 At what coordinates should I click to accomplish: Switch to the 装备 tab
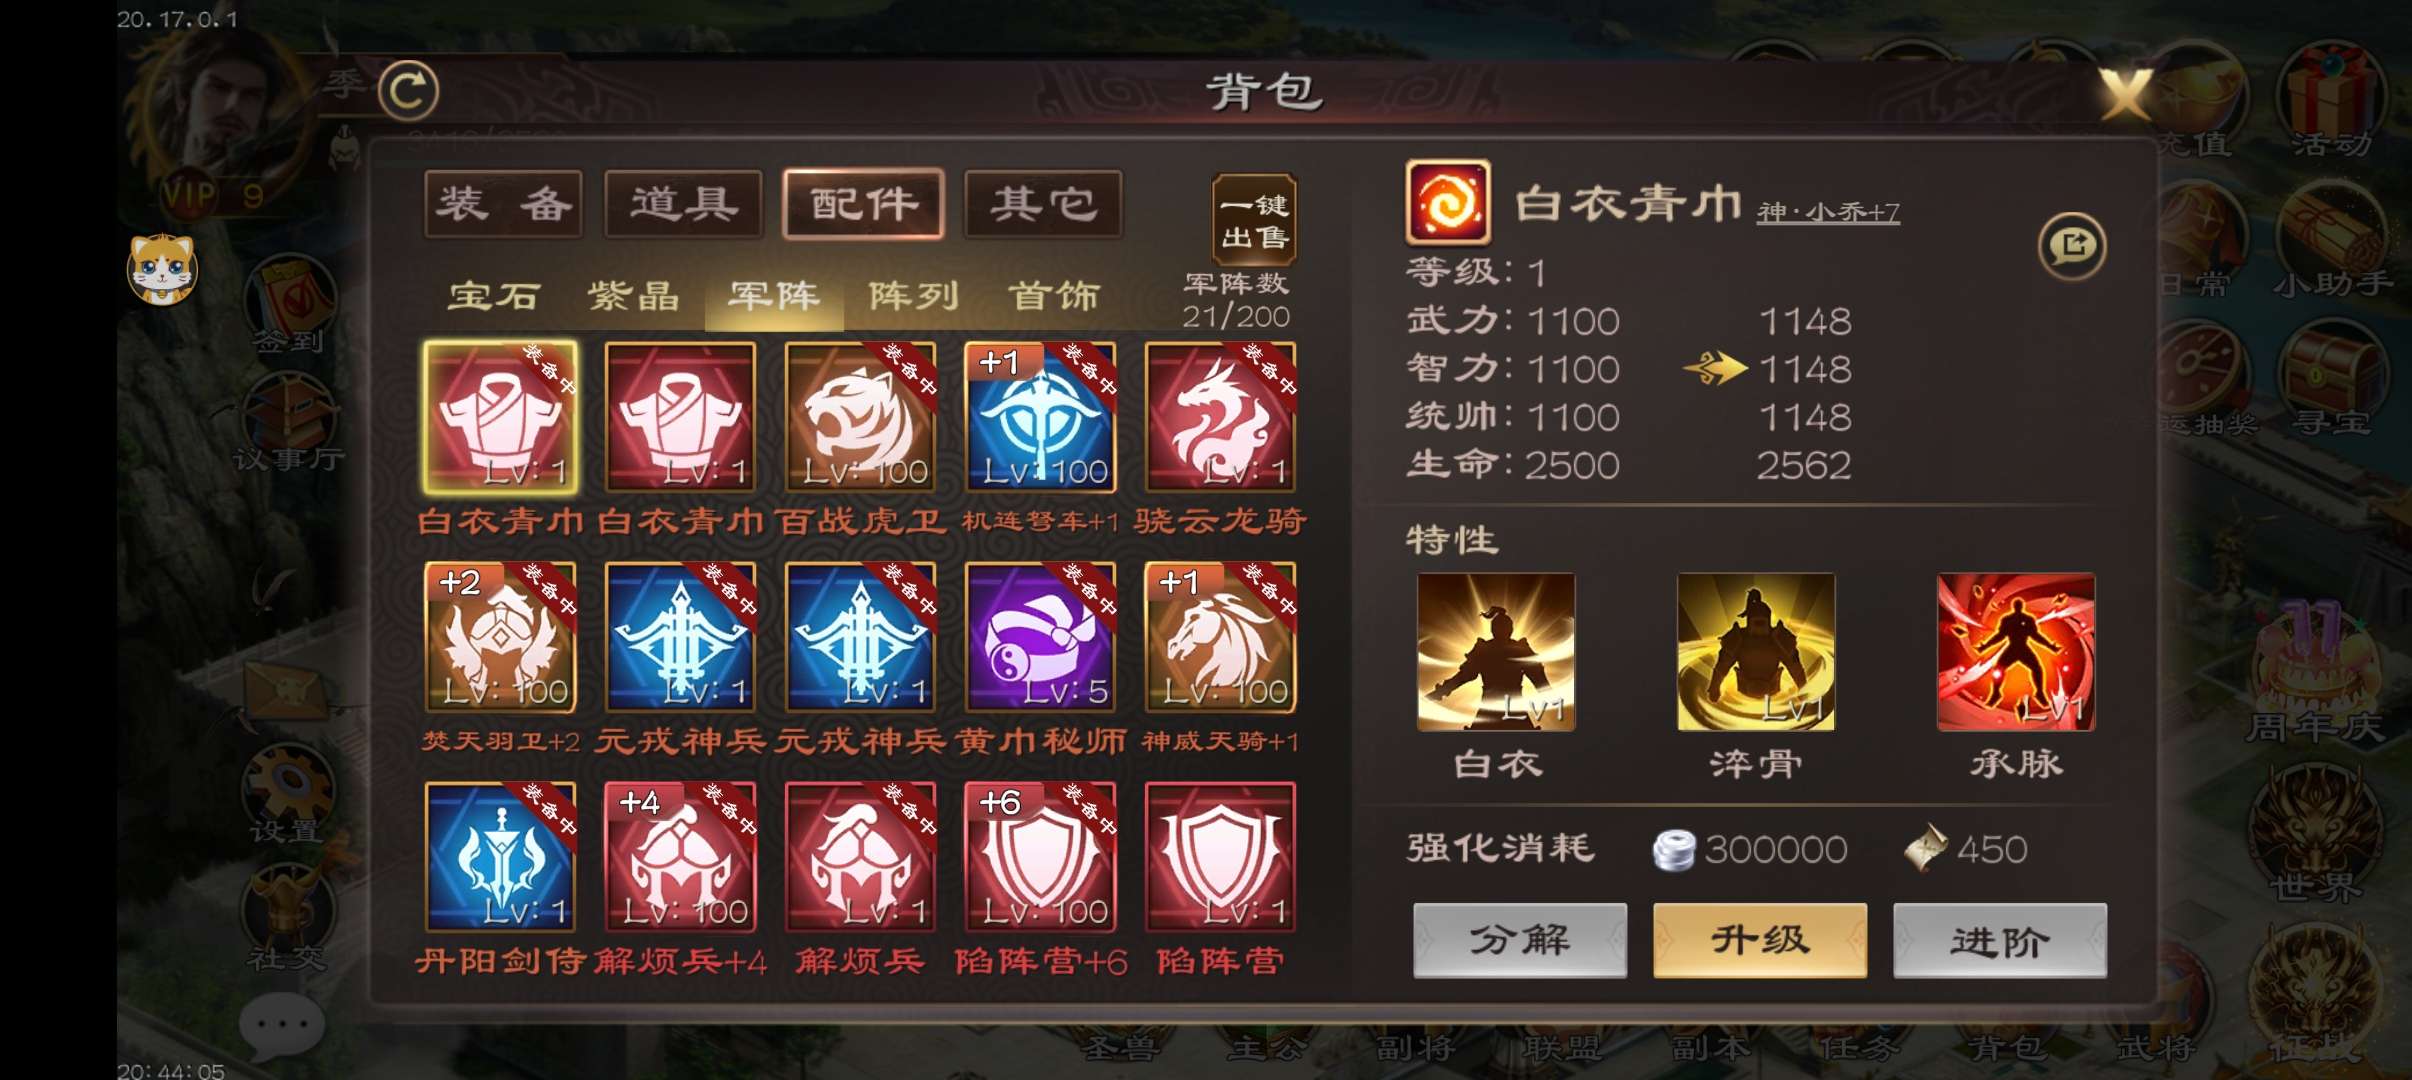point(503,204)
